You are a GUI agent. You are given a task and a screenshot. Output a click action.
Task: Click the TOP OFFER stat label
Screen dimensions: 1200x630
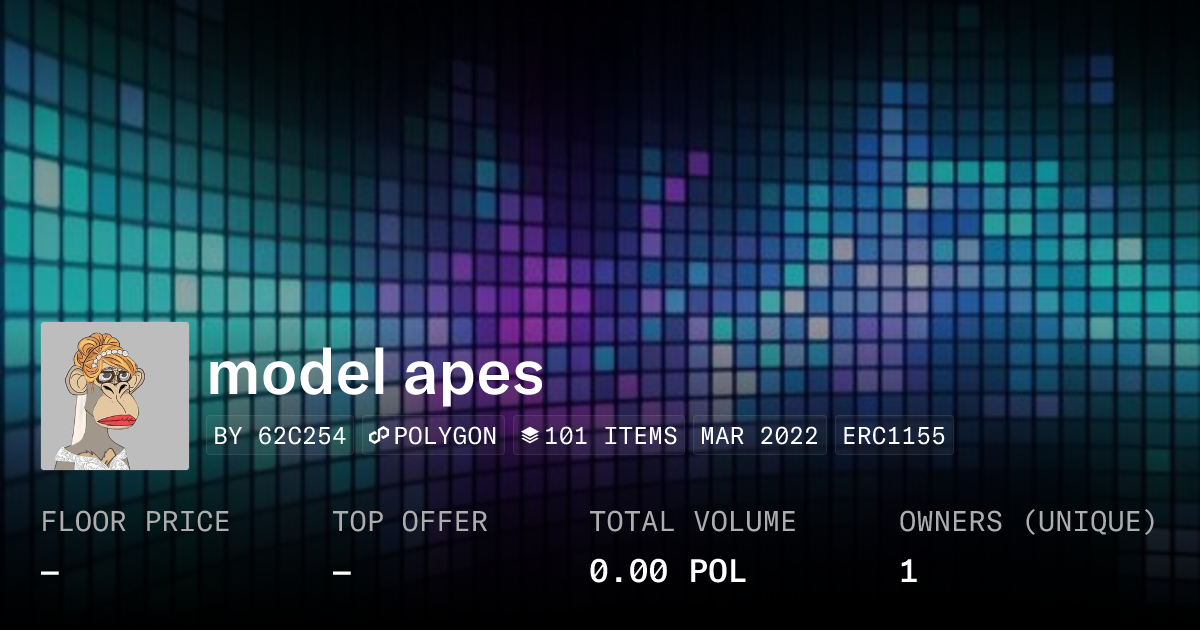[411, 521]
